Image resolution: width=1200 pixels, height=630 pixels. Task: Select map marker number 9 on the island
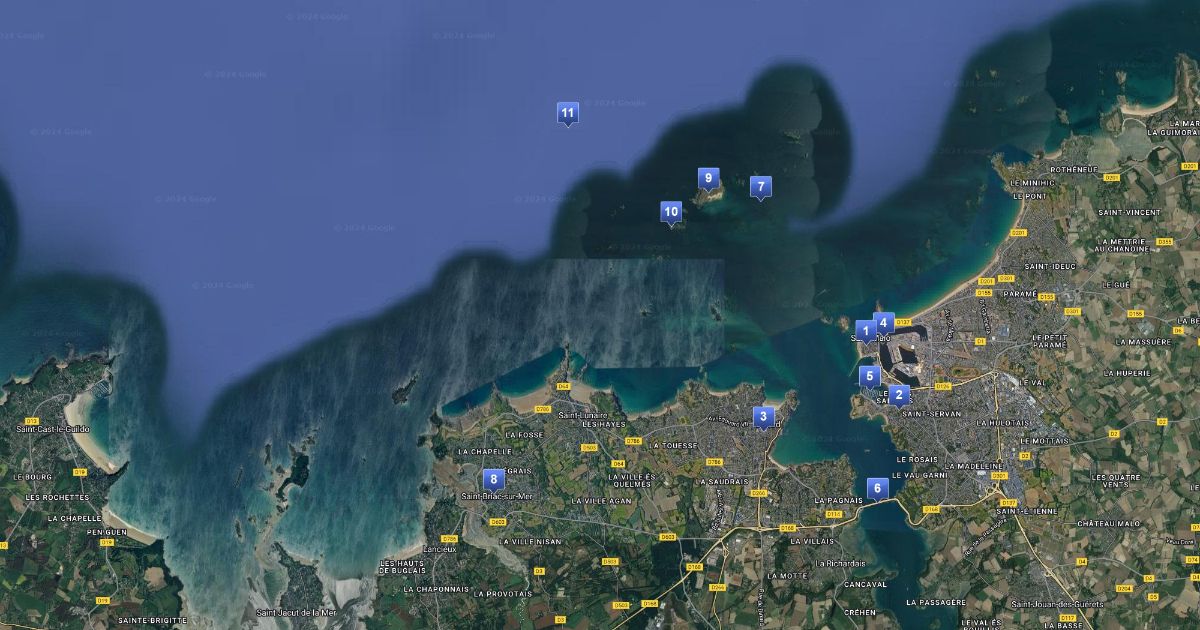[708, 179]
